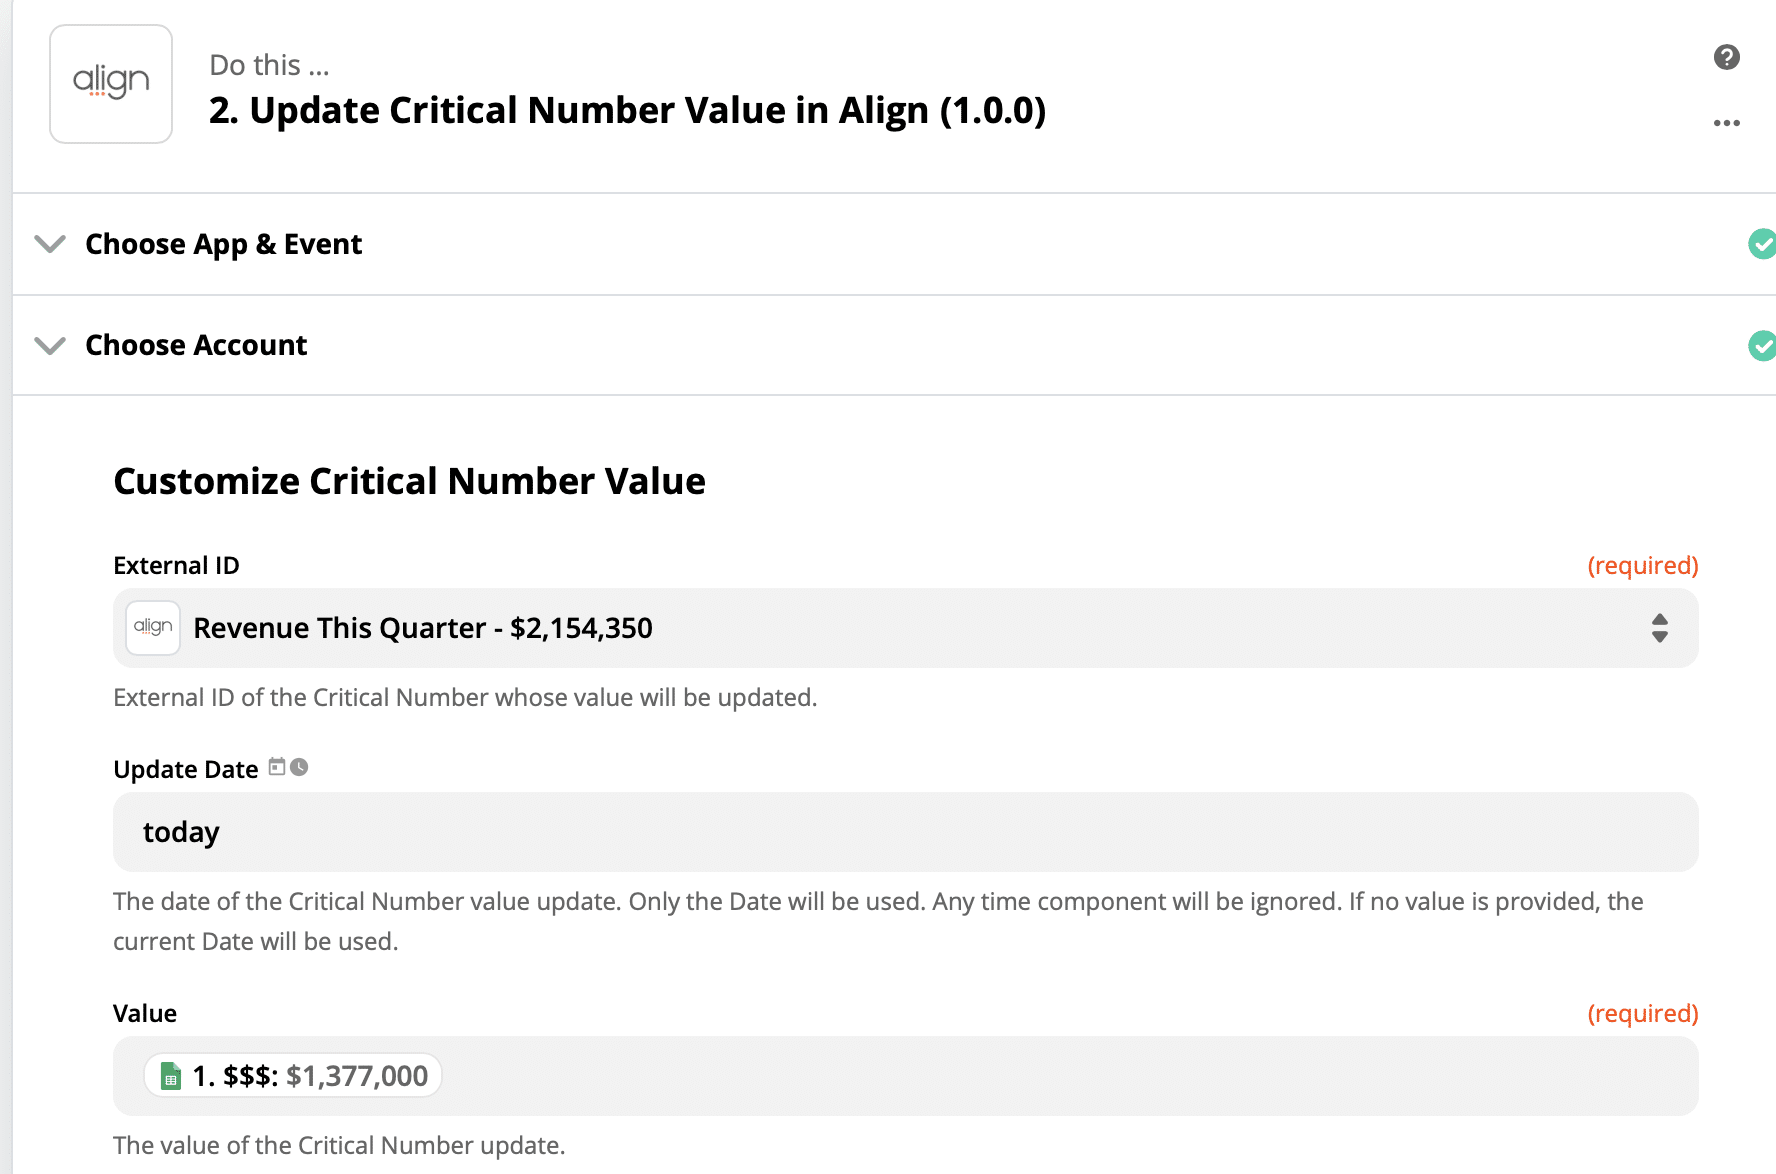1776x1174 pixels.
Task: Click the Google Sheets icon in Value pill
Action: pyautogui.click(x=171, y=1076)
